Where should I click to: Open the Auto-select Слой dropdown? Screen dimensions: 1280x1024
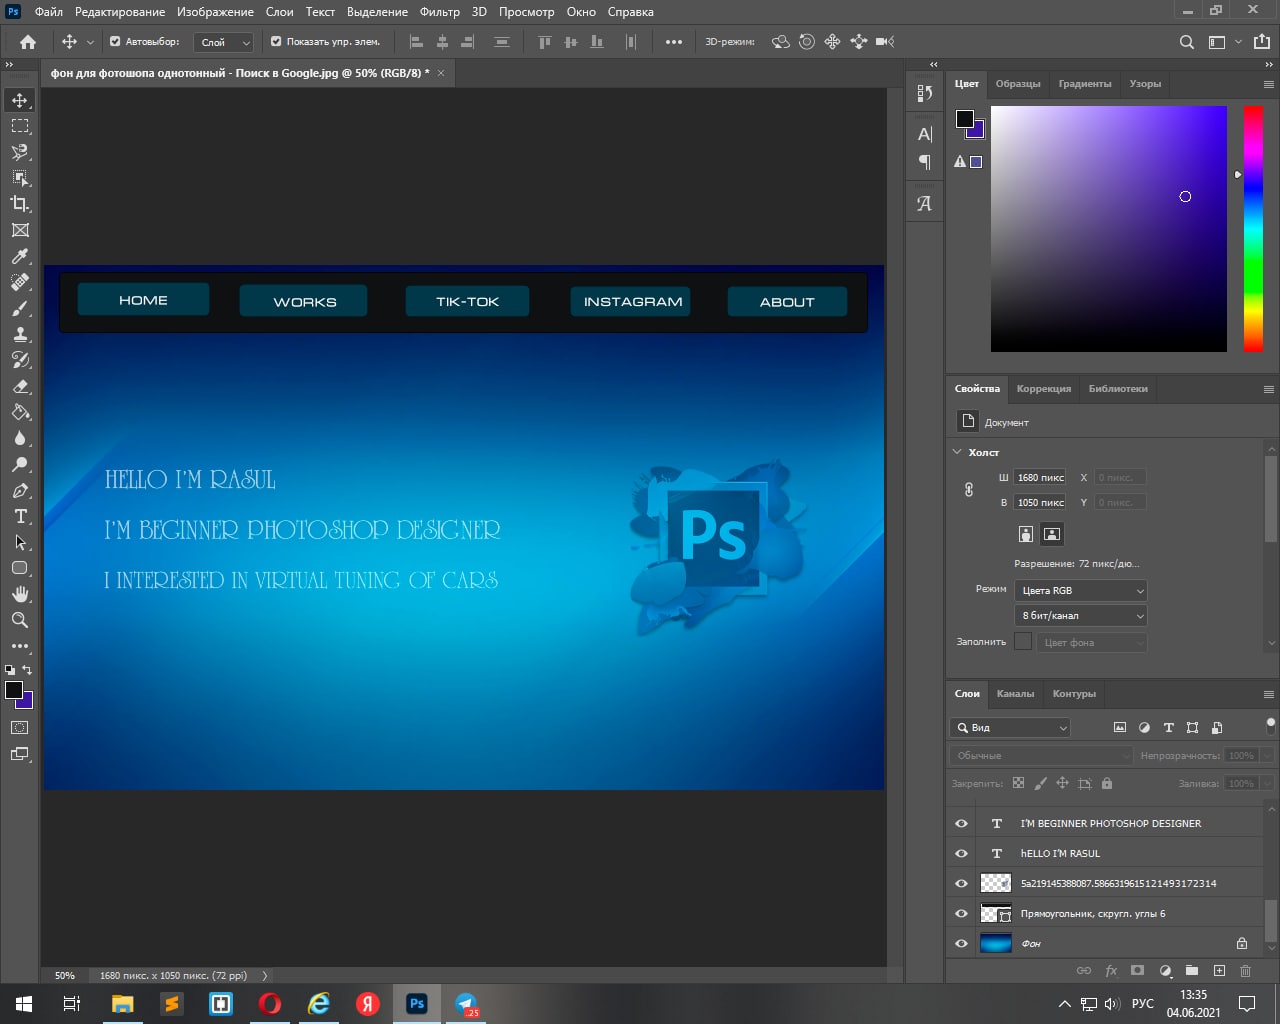[x=224, y=42]
